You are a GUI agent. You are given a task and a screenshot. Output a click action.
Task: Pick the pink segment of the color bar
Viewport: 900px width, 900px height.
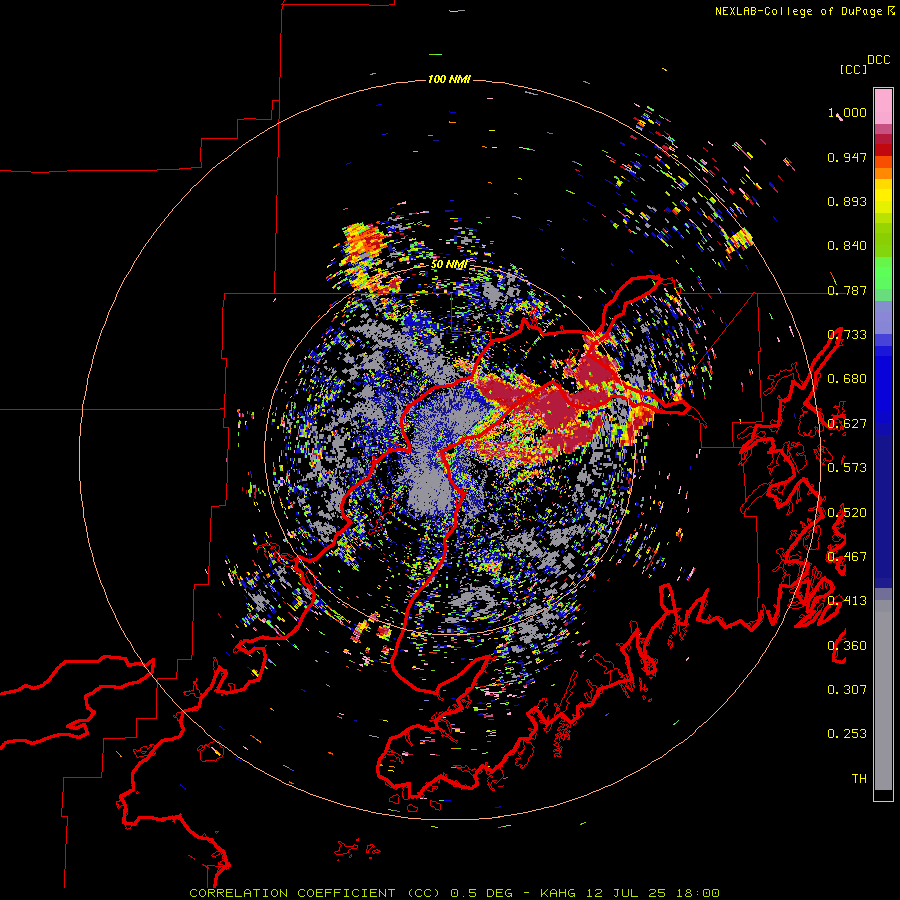883,107
